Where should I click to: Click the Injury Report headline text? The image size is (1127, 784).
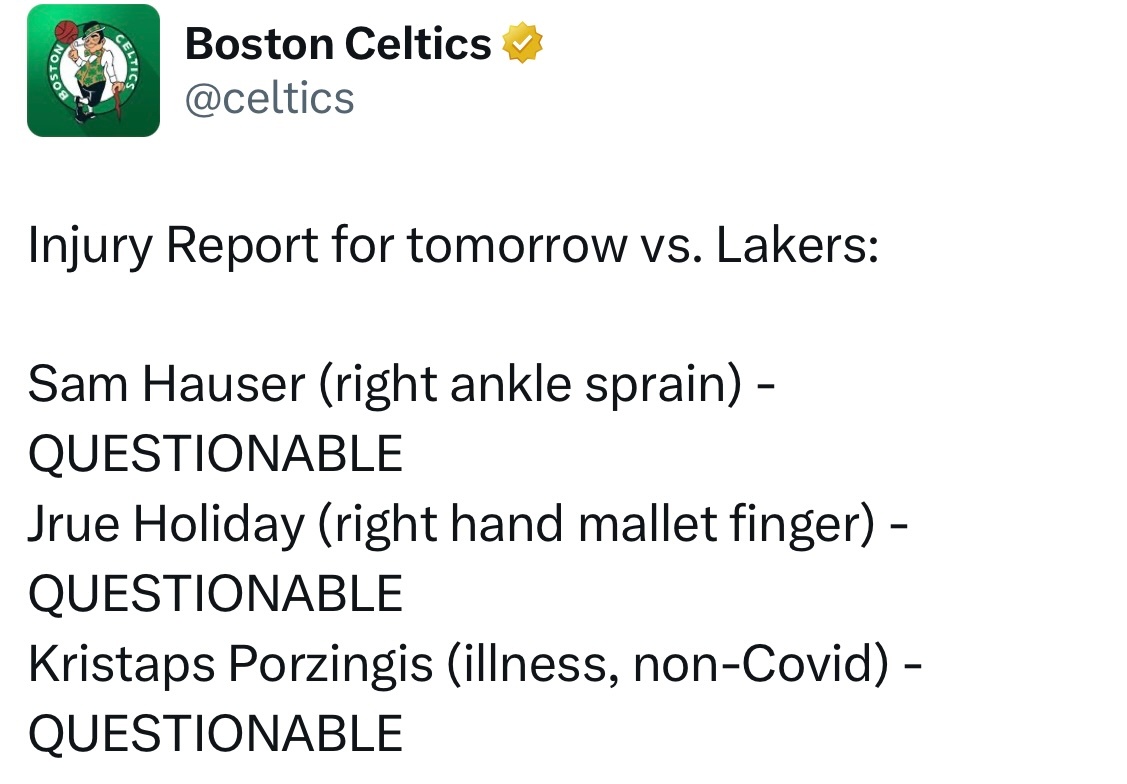click(x=453, y=246)
